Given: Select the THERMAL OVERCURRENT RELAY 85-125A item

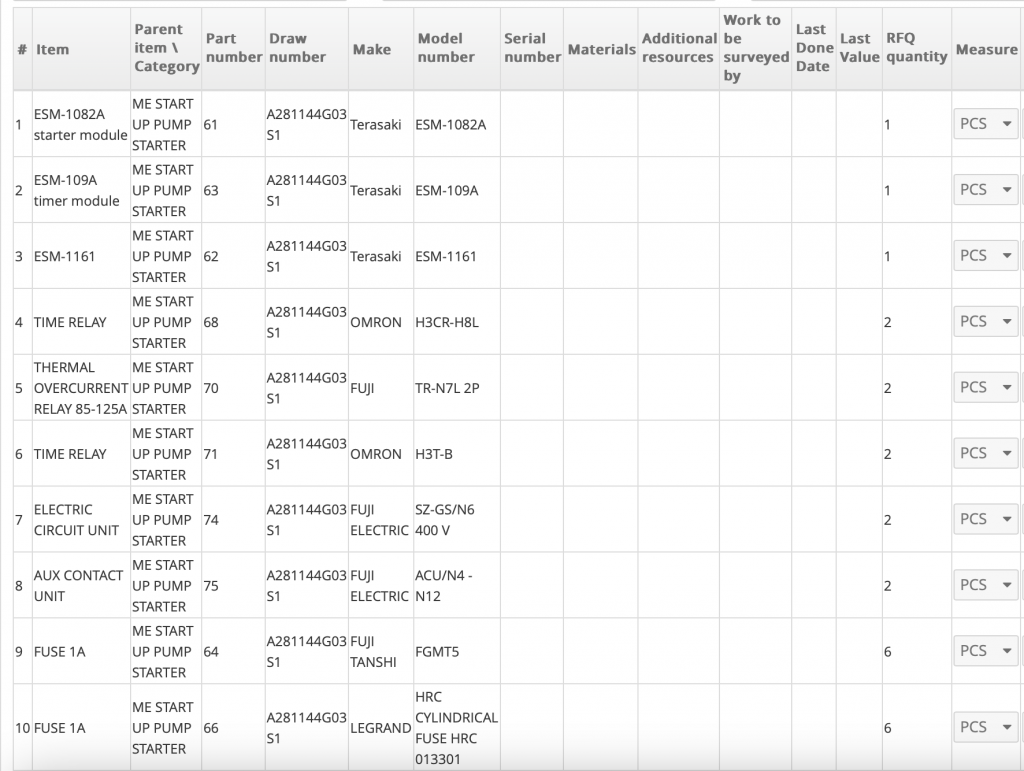Looking at the screenshot, I should pos(80,388).
